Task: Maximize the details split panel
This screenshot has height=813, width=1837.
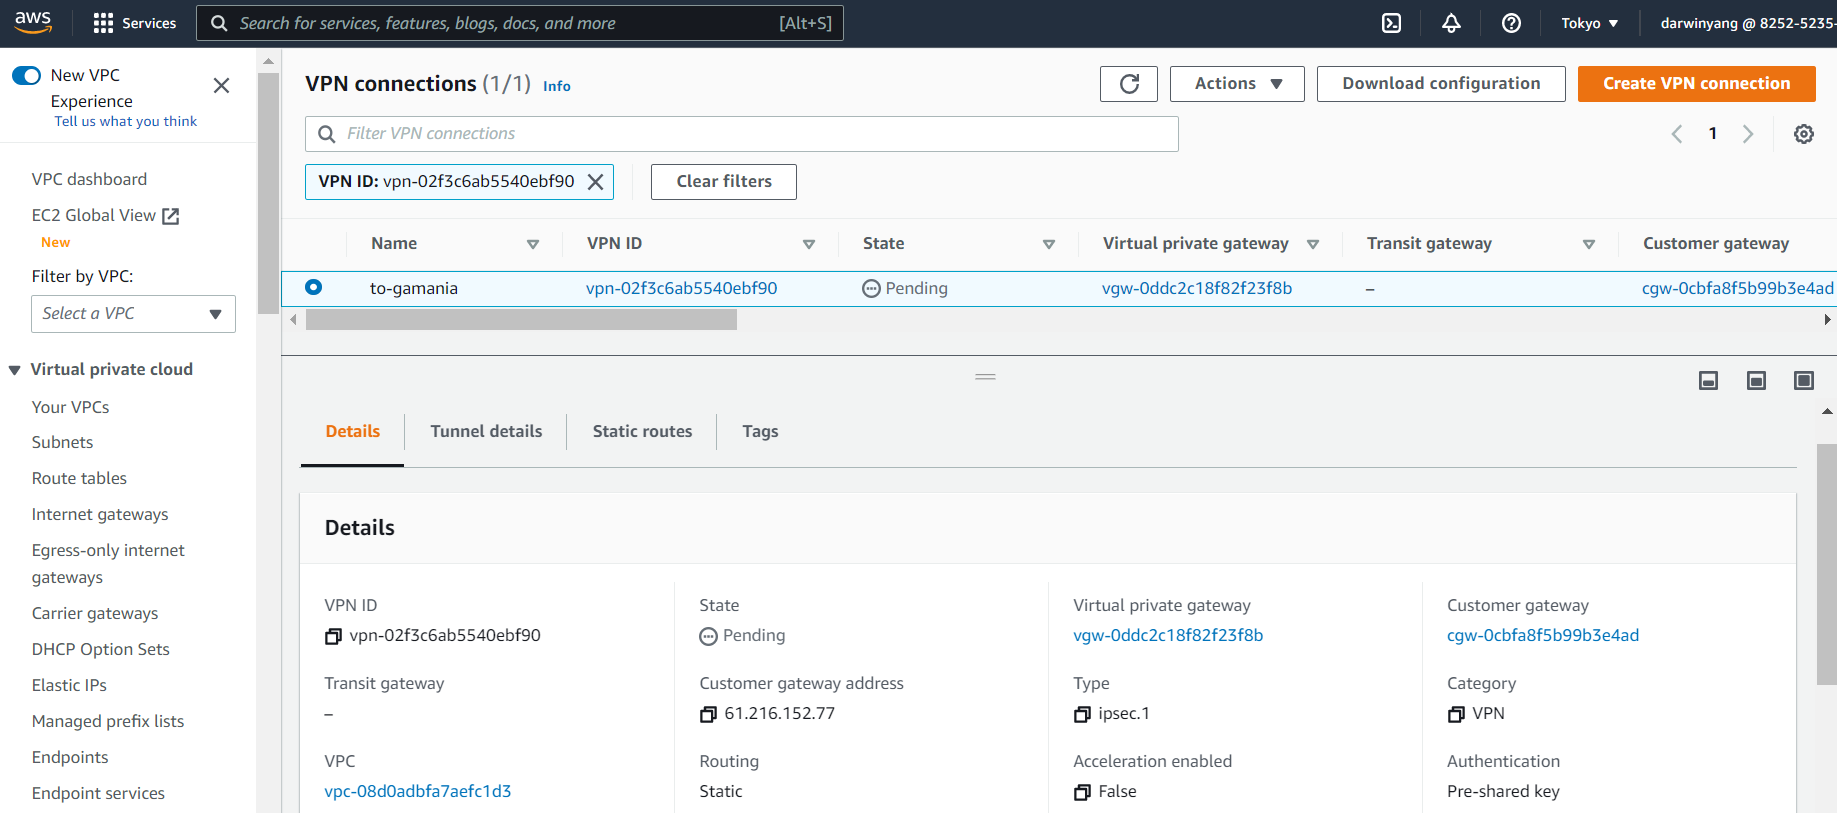Action: coord(1803,380)
